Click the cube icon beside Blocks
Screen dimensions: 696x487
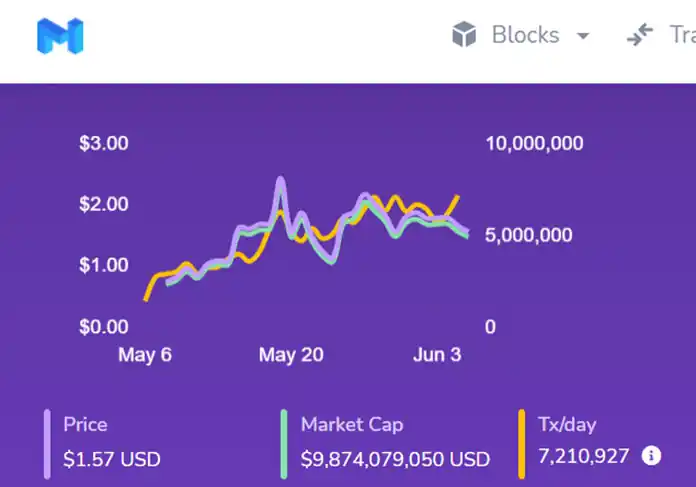pyautogui.click(x=464, y=36)
